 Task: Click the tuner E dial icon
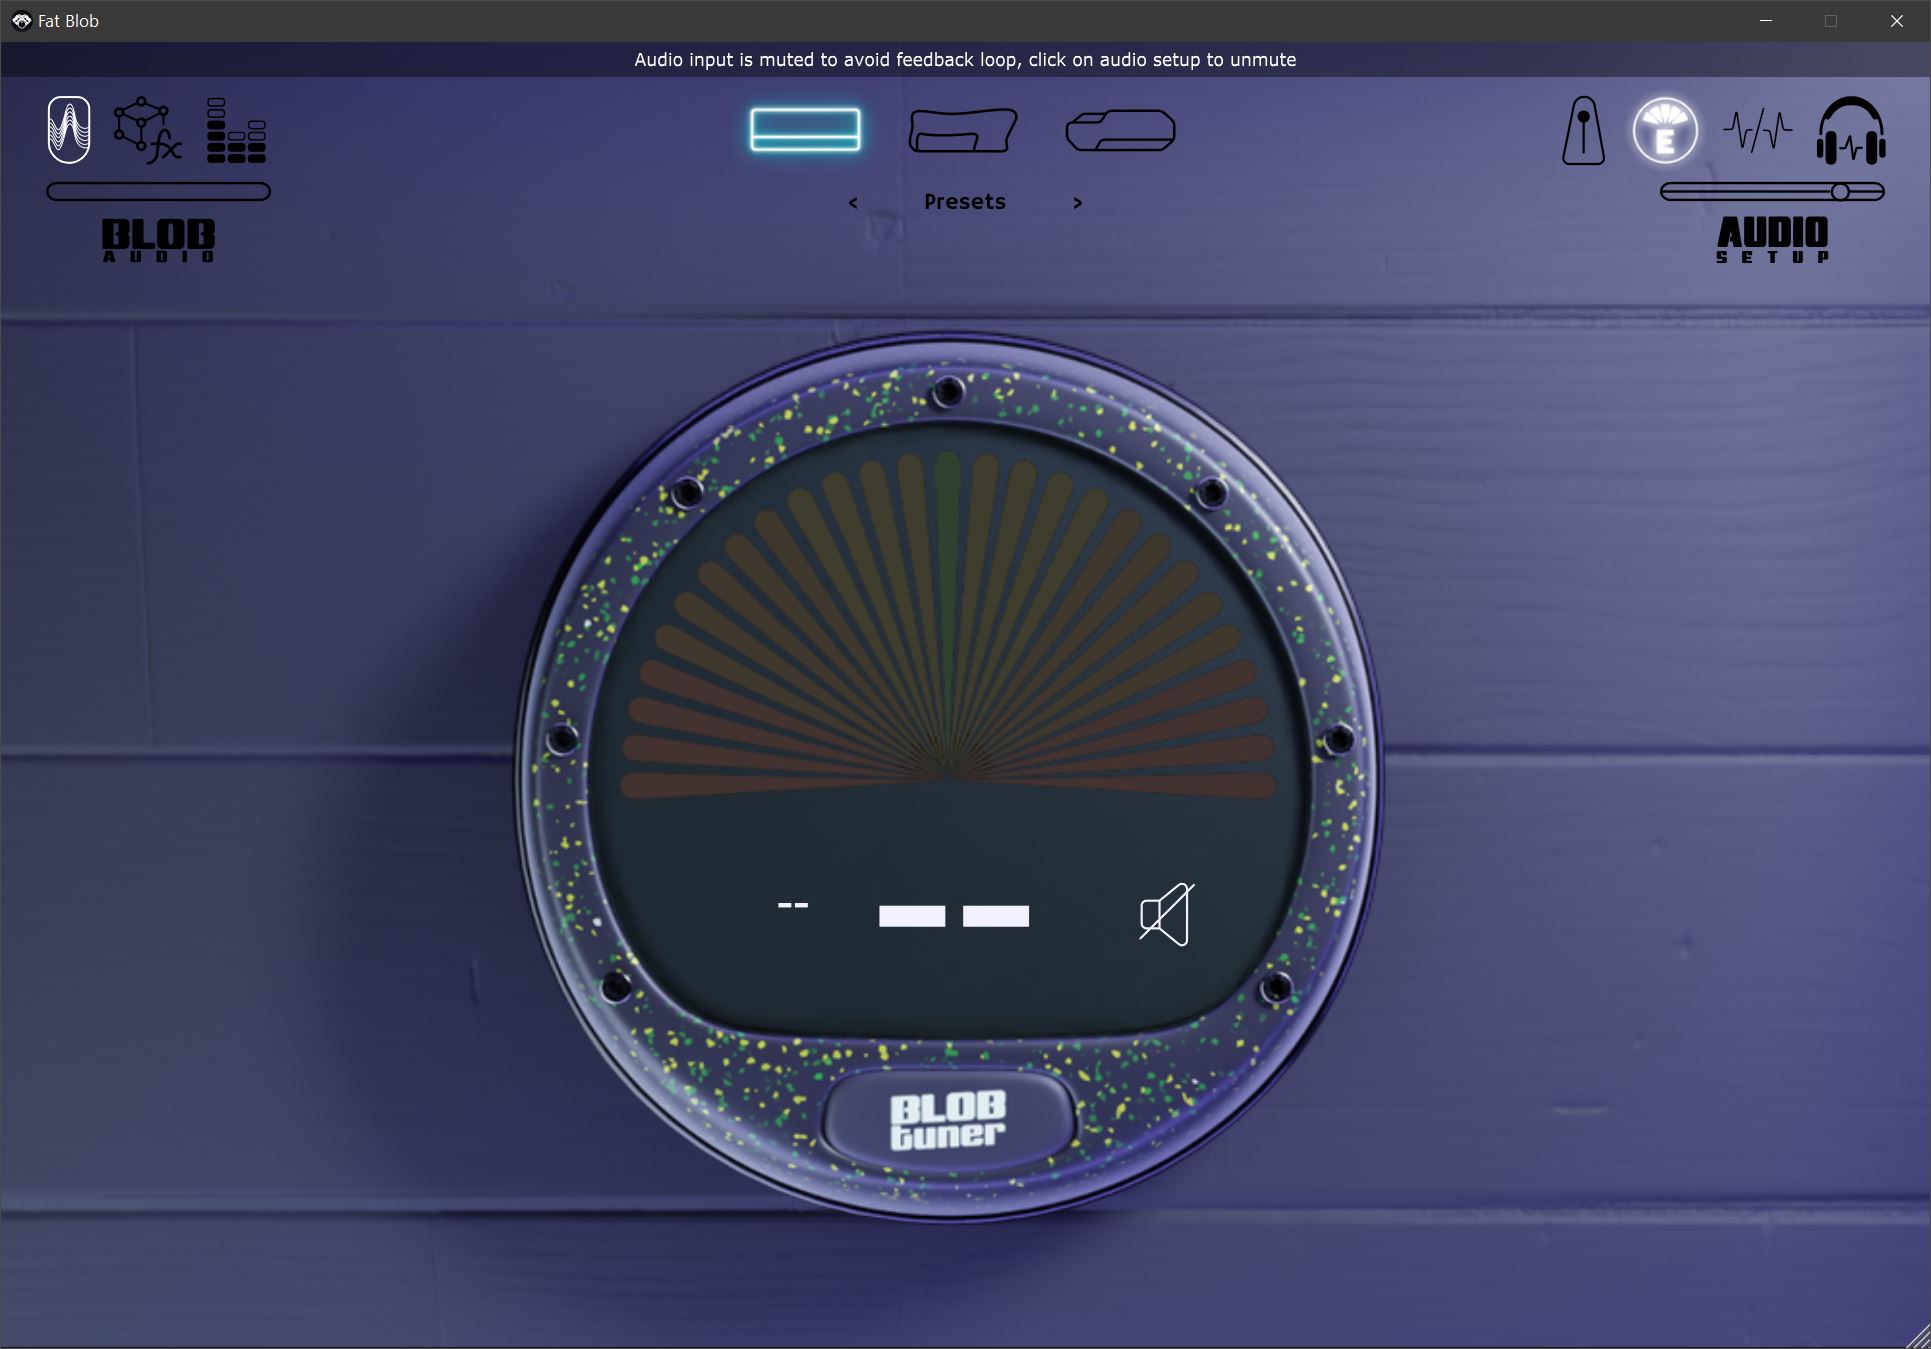pyautogui.click(x=1665, y=131)
